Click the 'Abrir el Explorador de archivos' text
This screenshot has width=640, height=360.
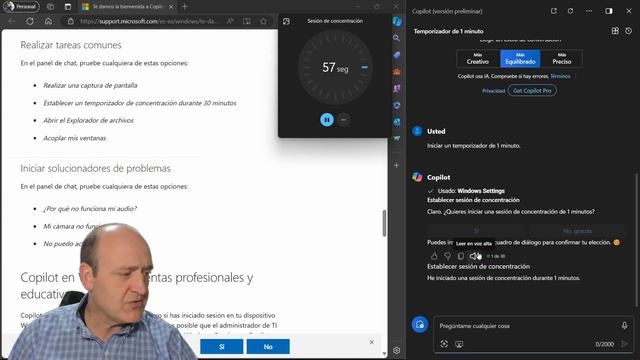pyautogui.click(x=89, y=120)
